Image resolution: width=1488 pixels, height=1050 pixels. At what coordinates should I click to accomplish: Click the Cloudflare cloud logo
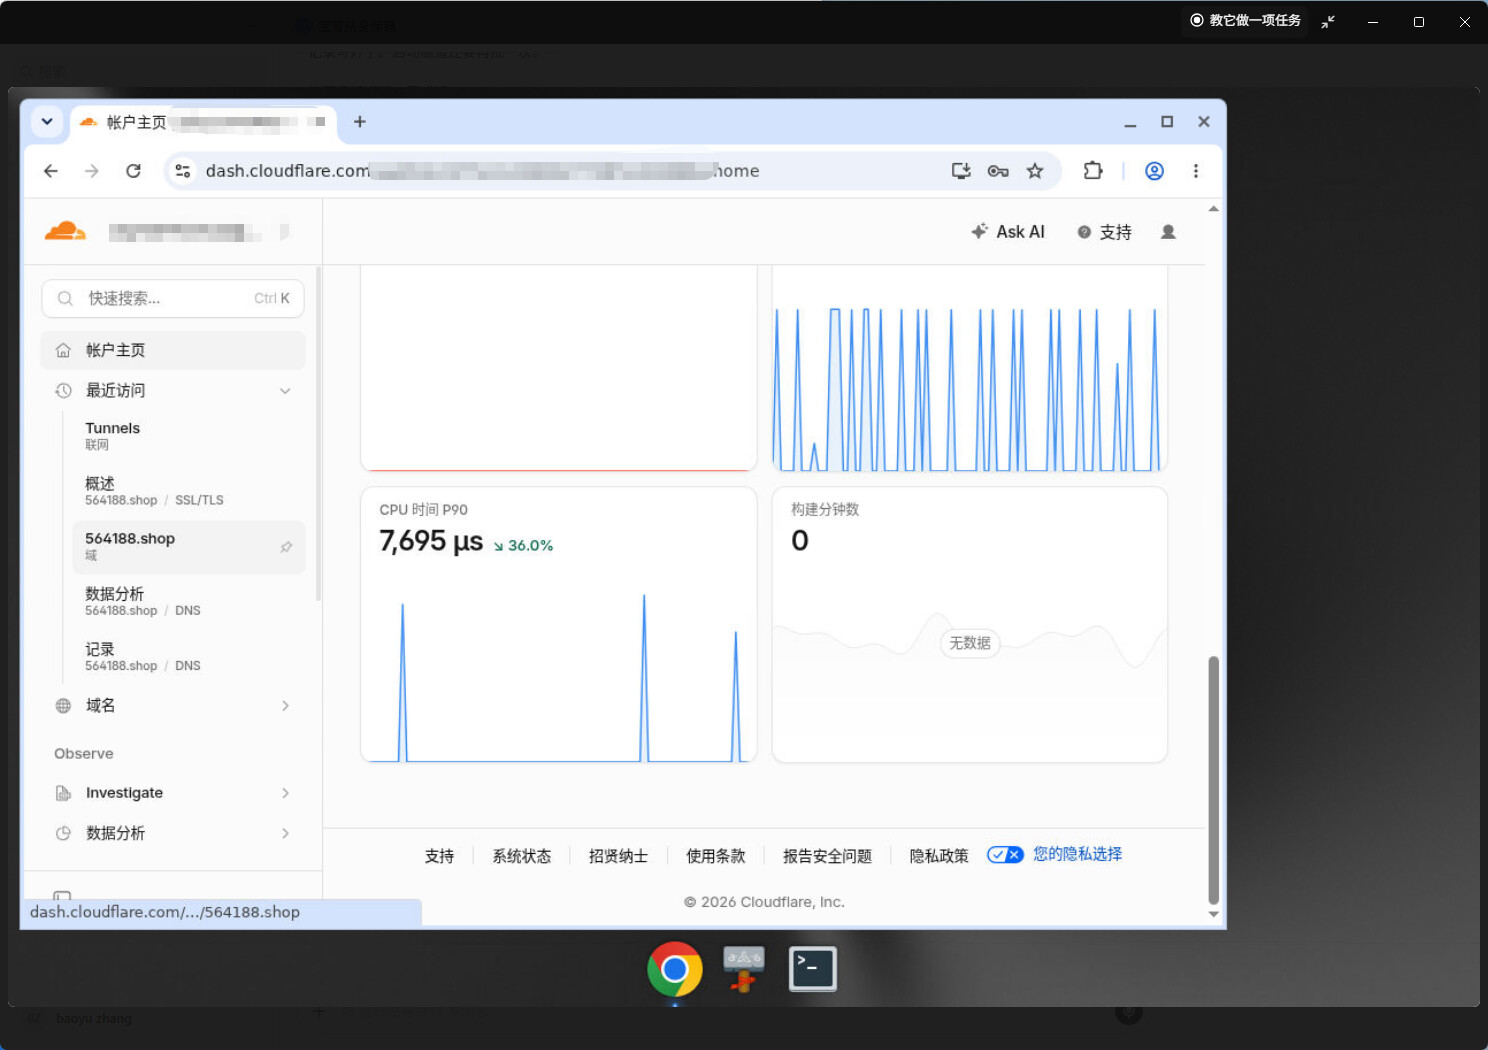pos(65,232)
